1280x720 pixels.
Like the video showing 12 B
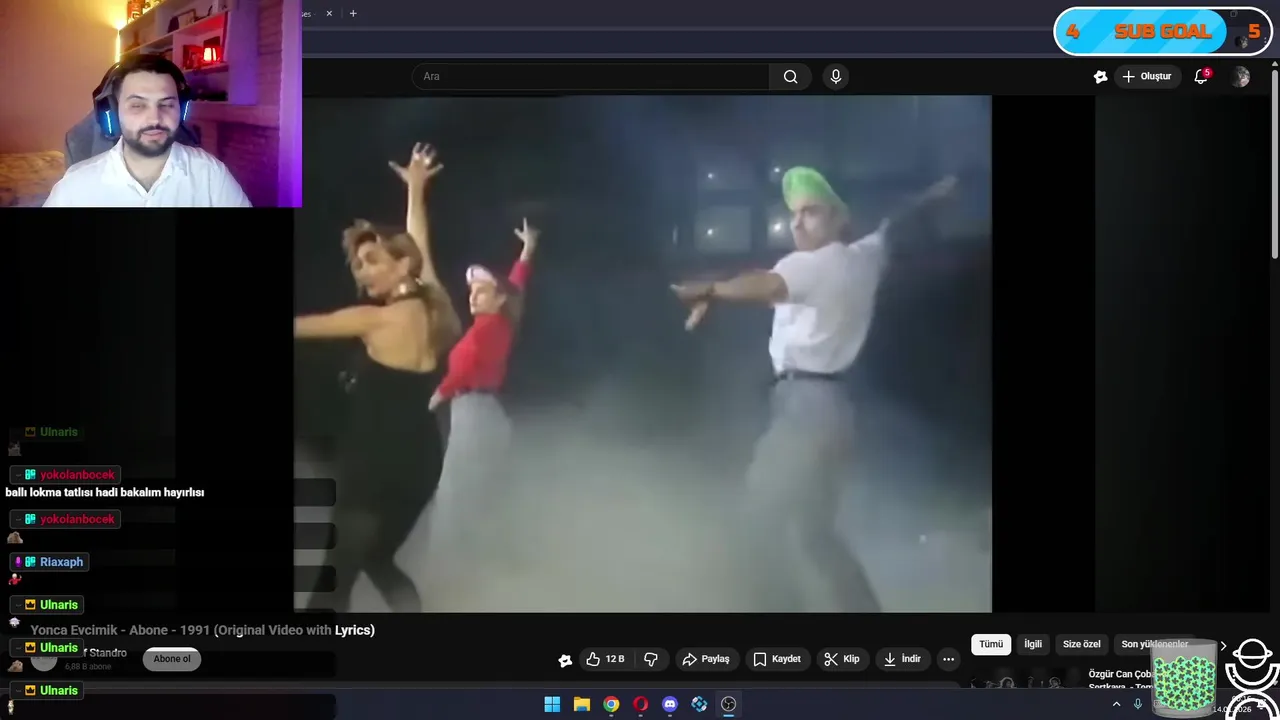[605, 659]
